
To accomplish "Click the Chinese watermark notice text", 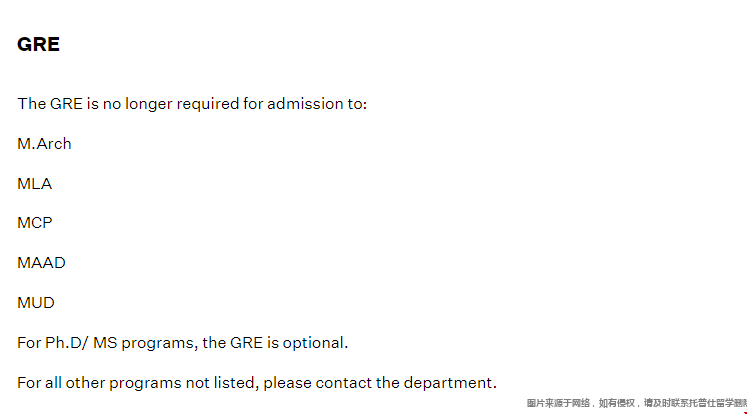I will 636,404.
